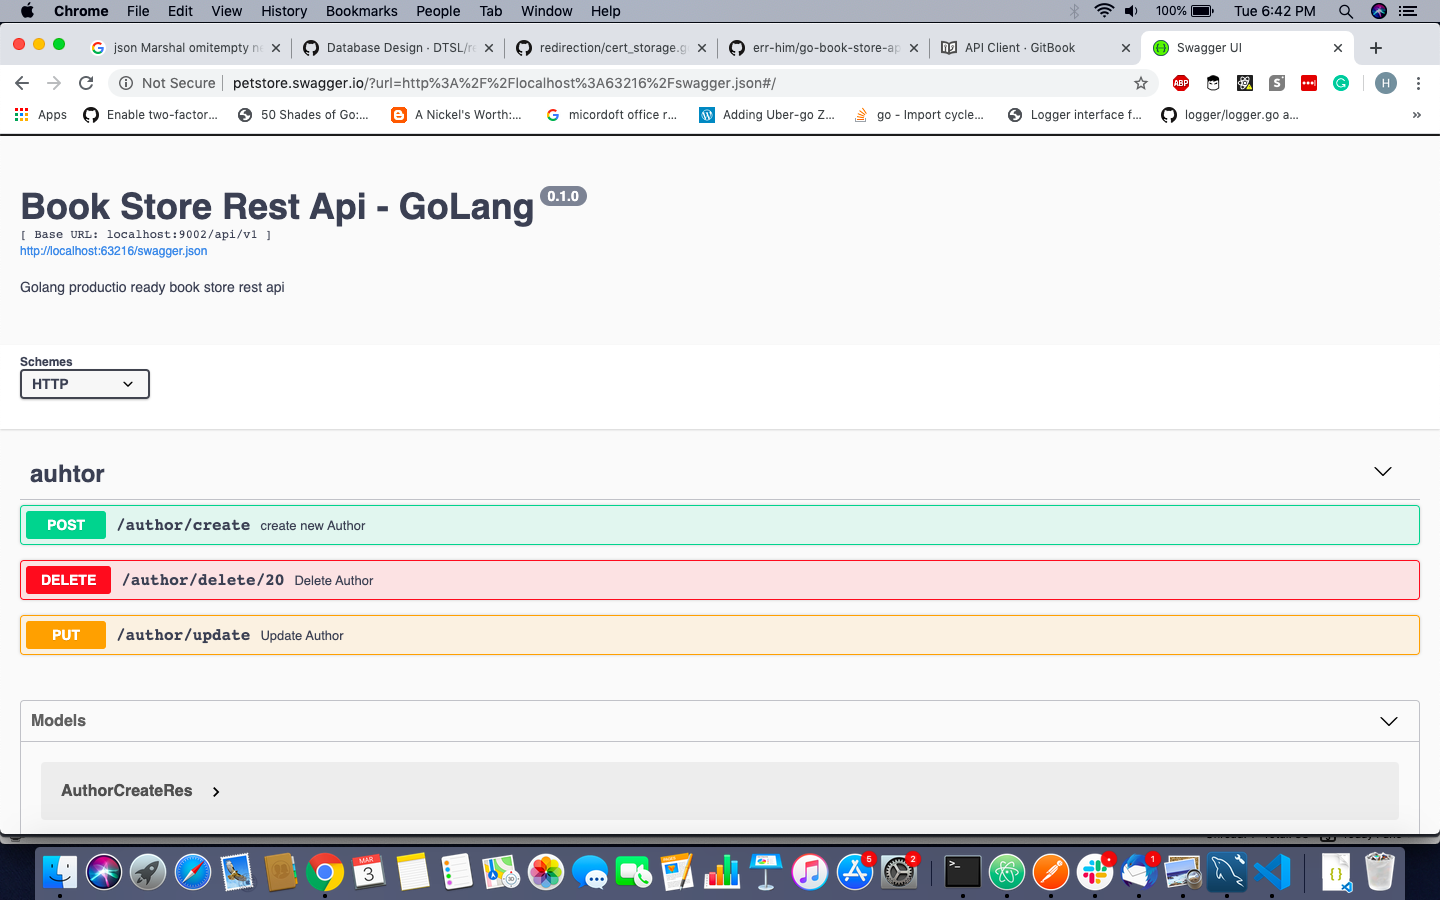Open Visual Studio Code in the dock
Viewport: 1440px width, 900px height.
click(1271, 872)
